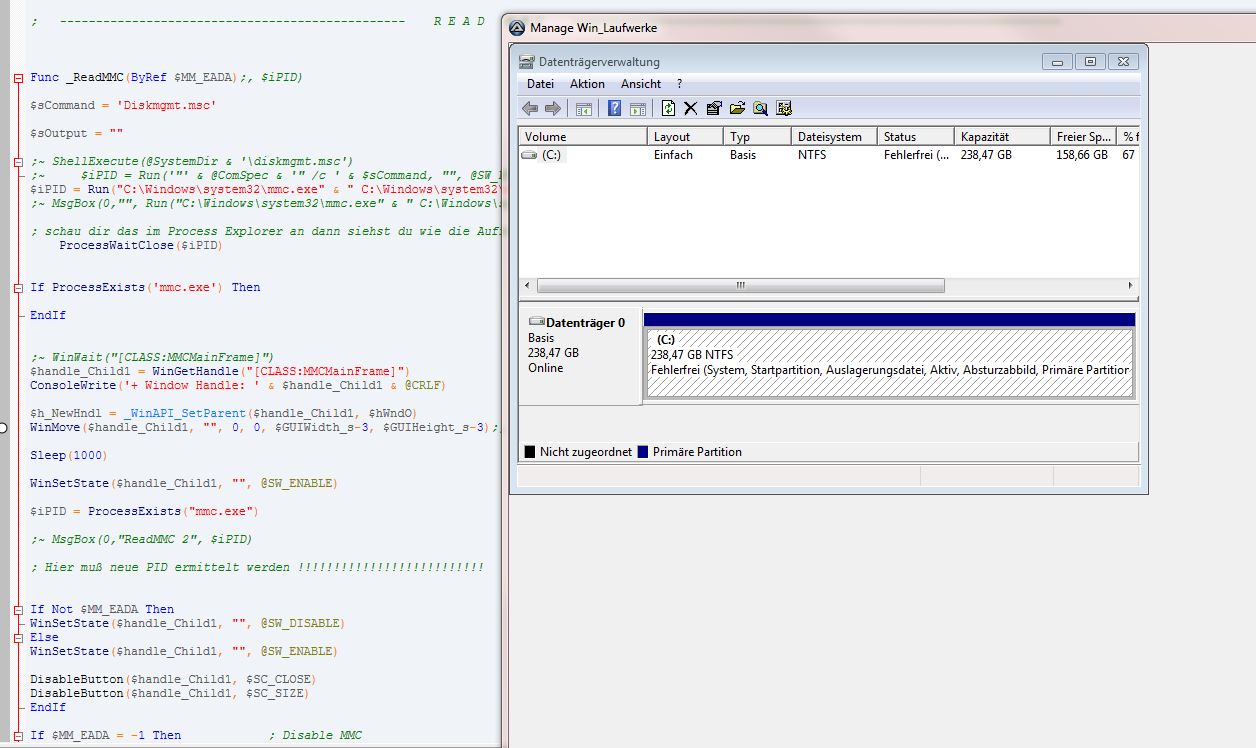Screen dimensions: 1256x748
Task: Click the blue Help question-mark toolbar icon
Action: [614, 108]
